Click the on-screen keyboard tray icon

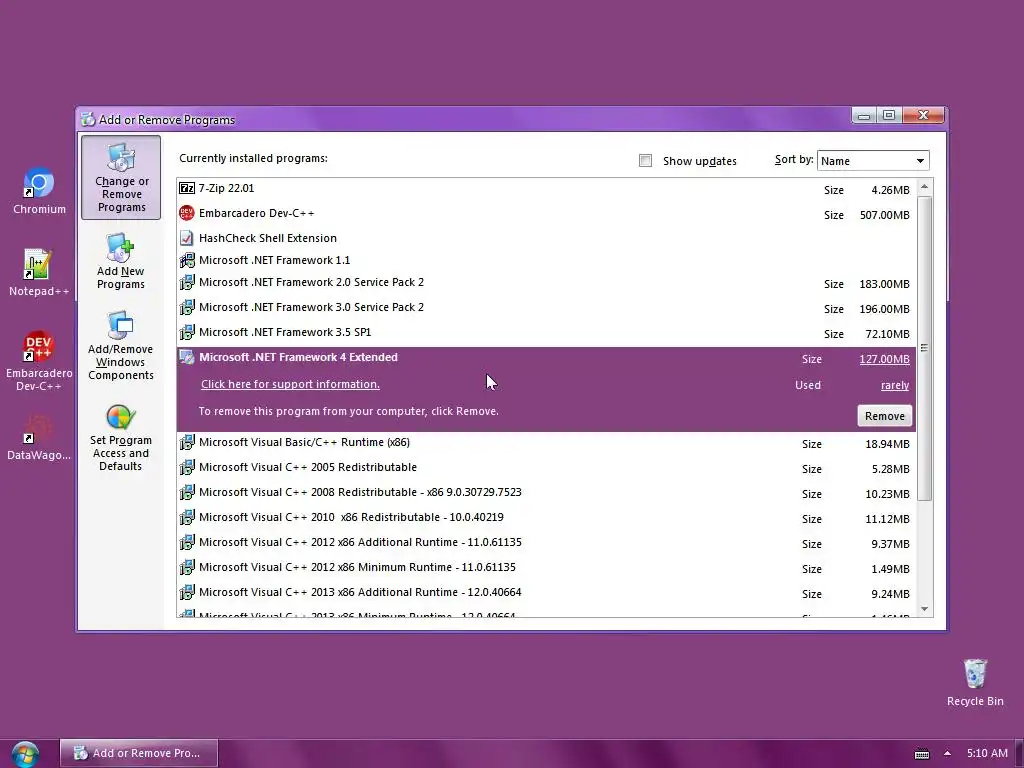(922, 754)
